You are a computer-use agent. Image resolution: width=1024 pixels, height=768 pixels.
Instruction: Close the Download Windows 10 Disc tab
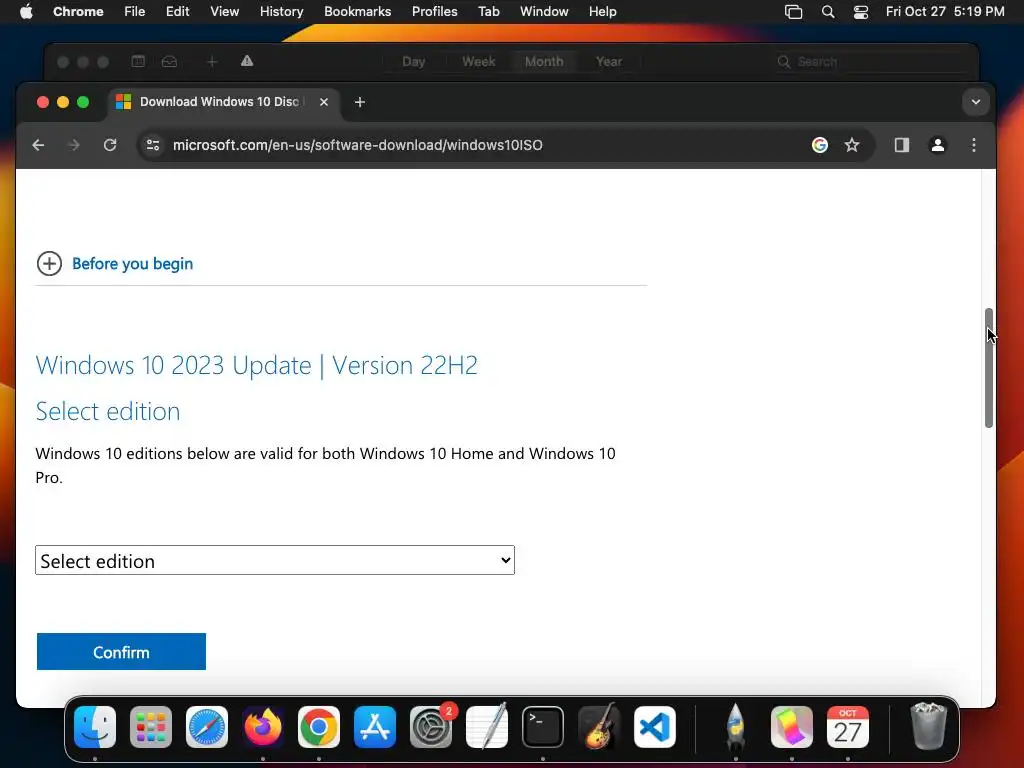coord(324,102)
